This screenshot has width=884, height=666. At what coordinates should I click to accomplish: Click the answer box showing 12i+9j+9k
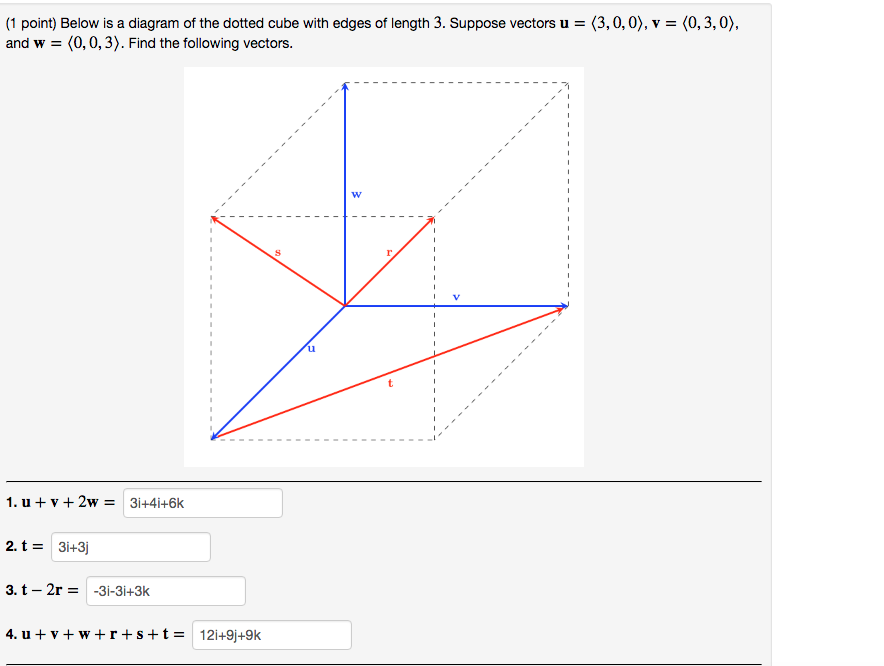270,635
